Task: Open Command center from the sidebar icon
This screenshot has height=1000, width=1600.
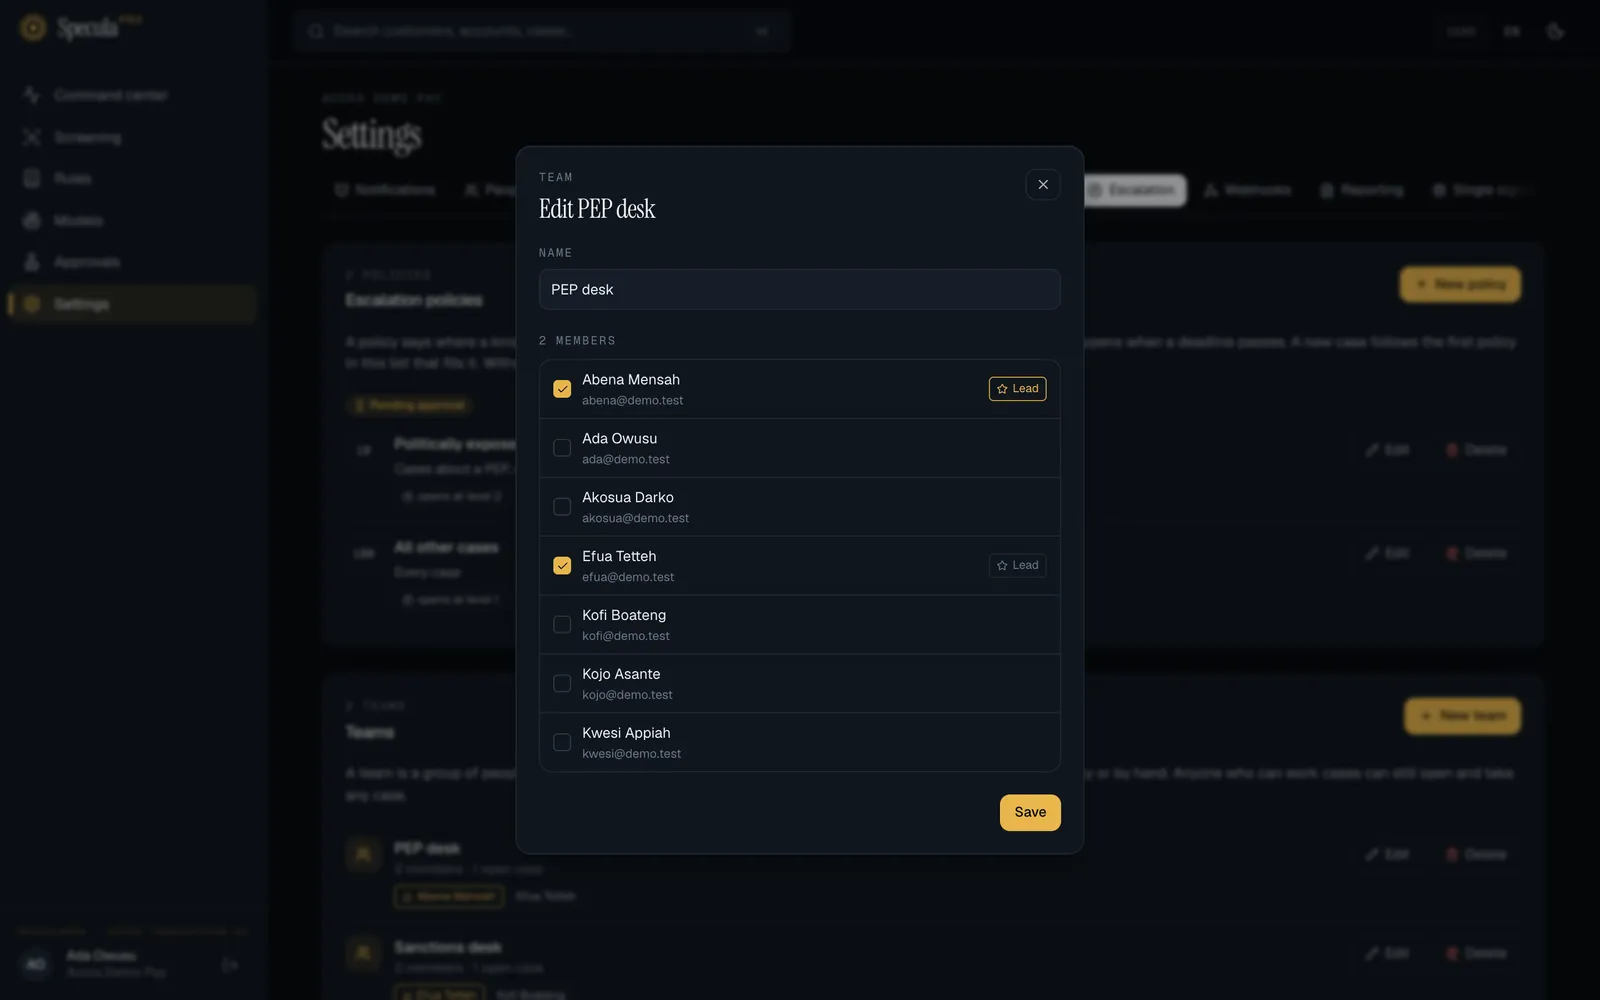Action: coord(32,95)
